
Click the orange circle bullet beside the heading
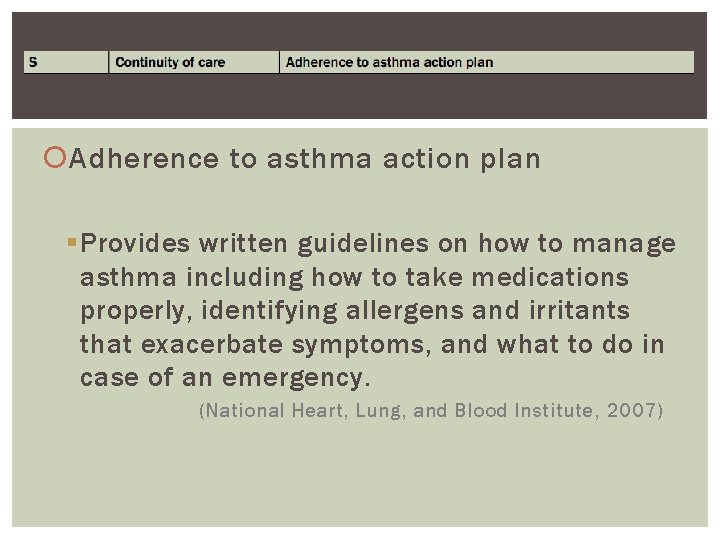coord(55,157)
